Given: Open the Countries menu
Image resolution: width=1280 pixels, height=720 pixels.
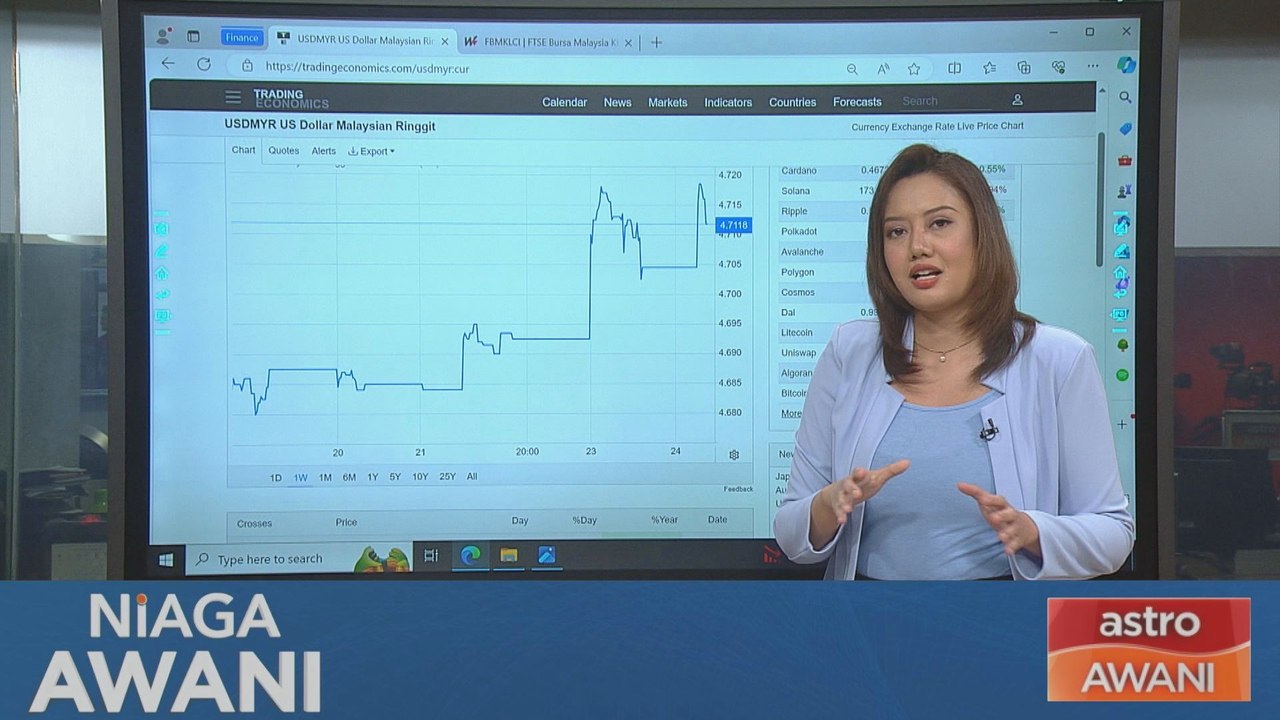Looking at the screenshot, I should (792, 102).
